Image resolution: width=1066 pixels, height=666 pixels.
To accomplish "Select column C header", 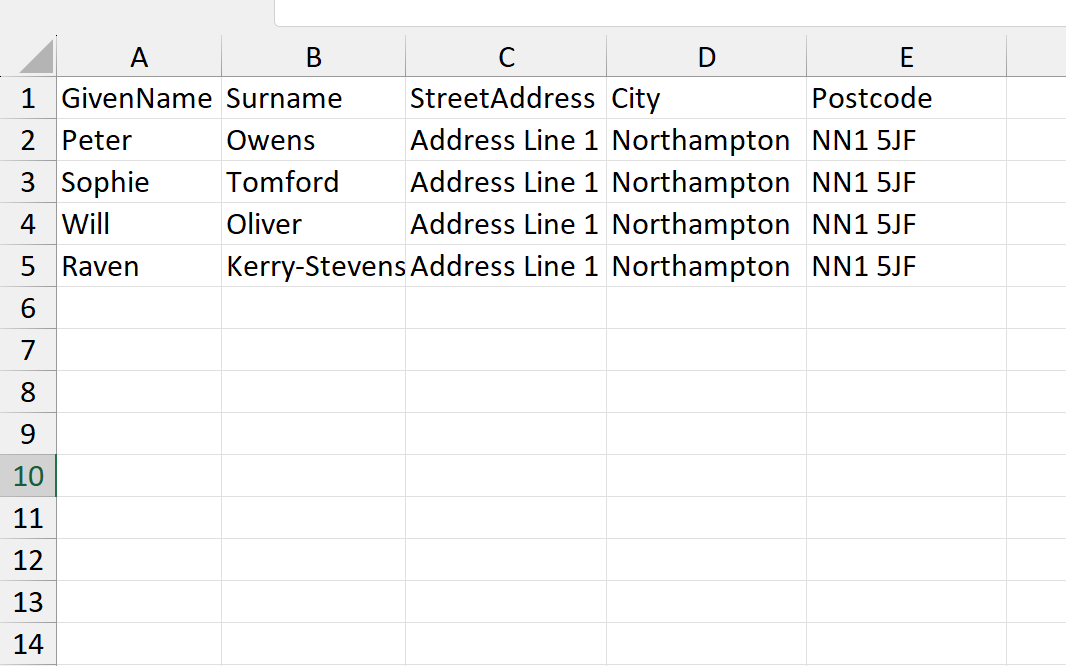I will pos(506,58).
